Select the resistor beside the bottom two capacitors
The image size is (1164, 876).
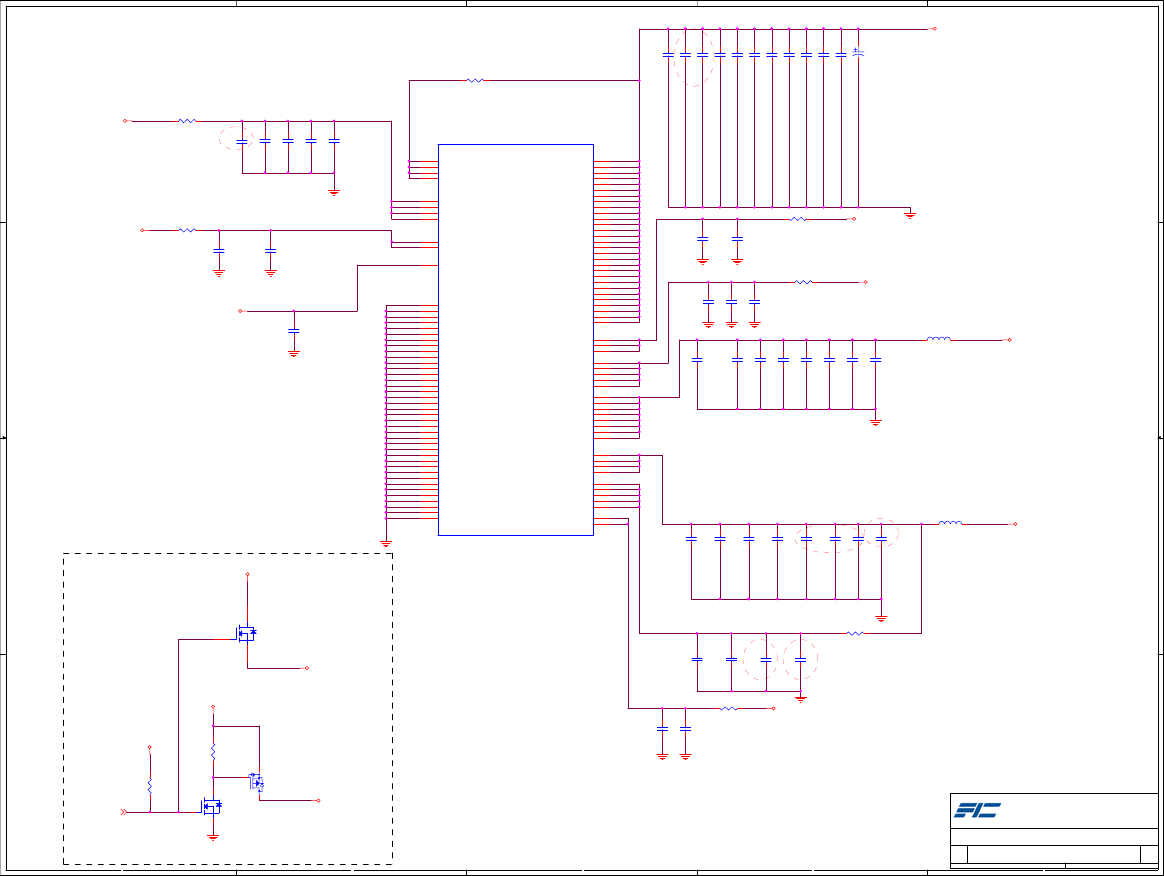point(729,708)
